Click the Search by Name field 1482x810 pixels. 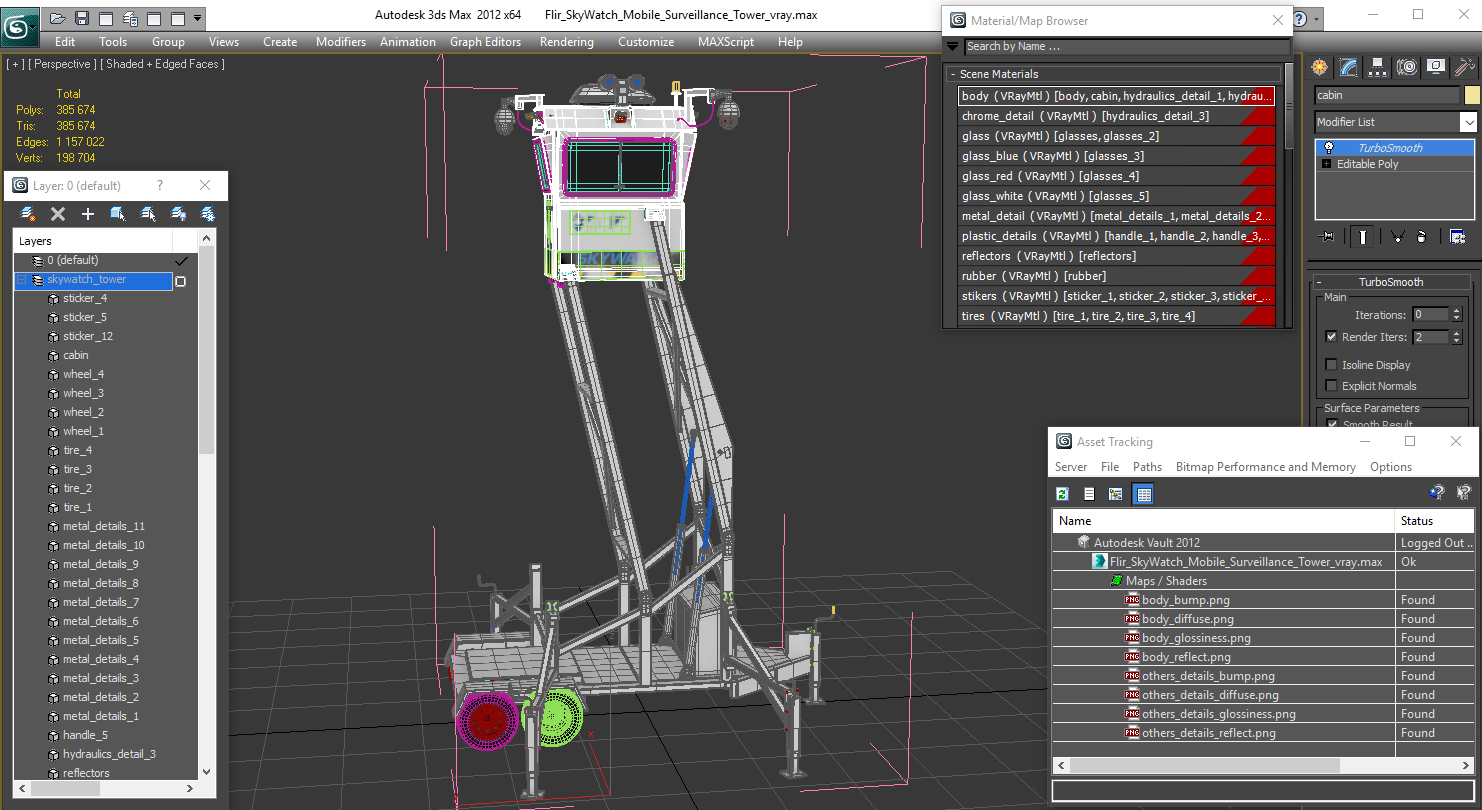coord(1127,46)
